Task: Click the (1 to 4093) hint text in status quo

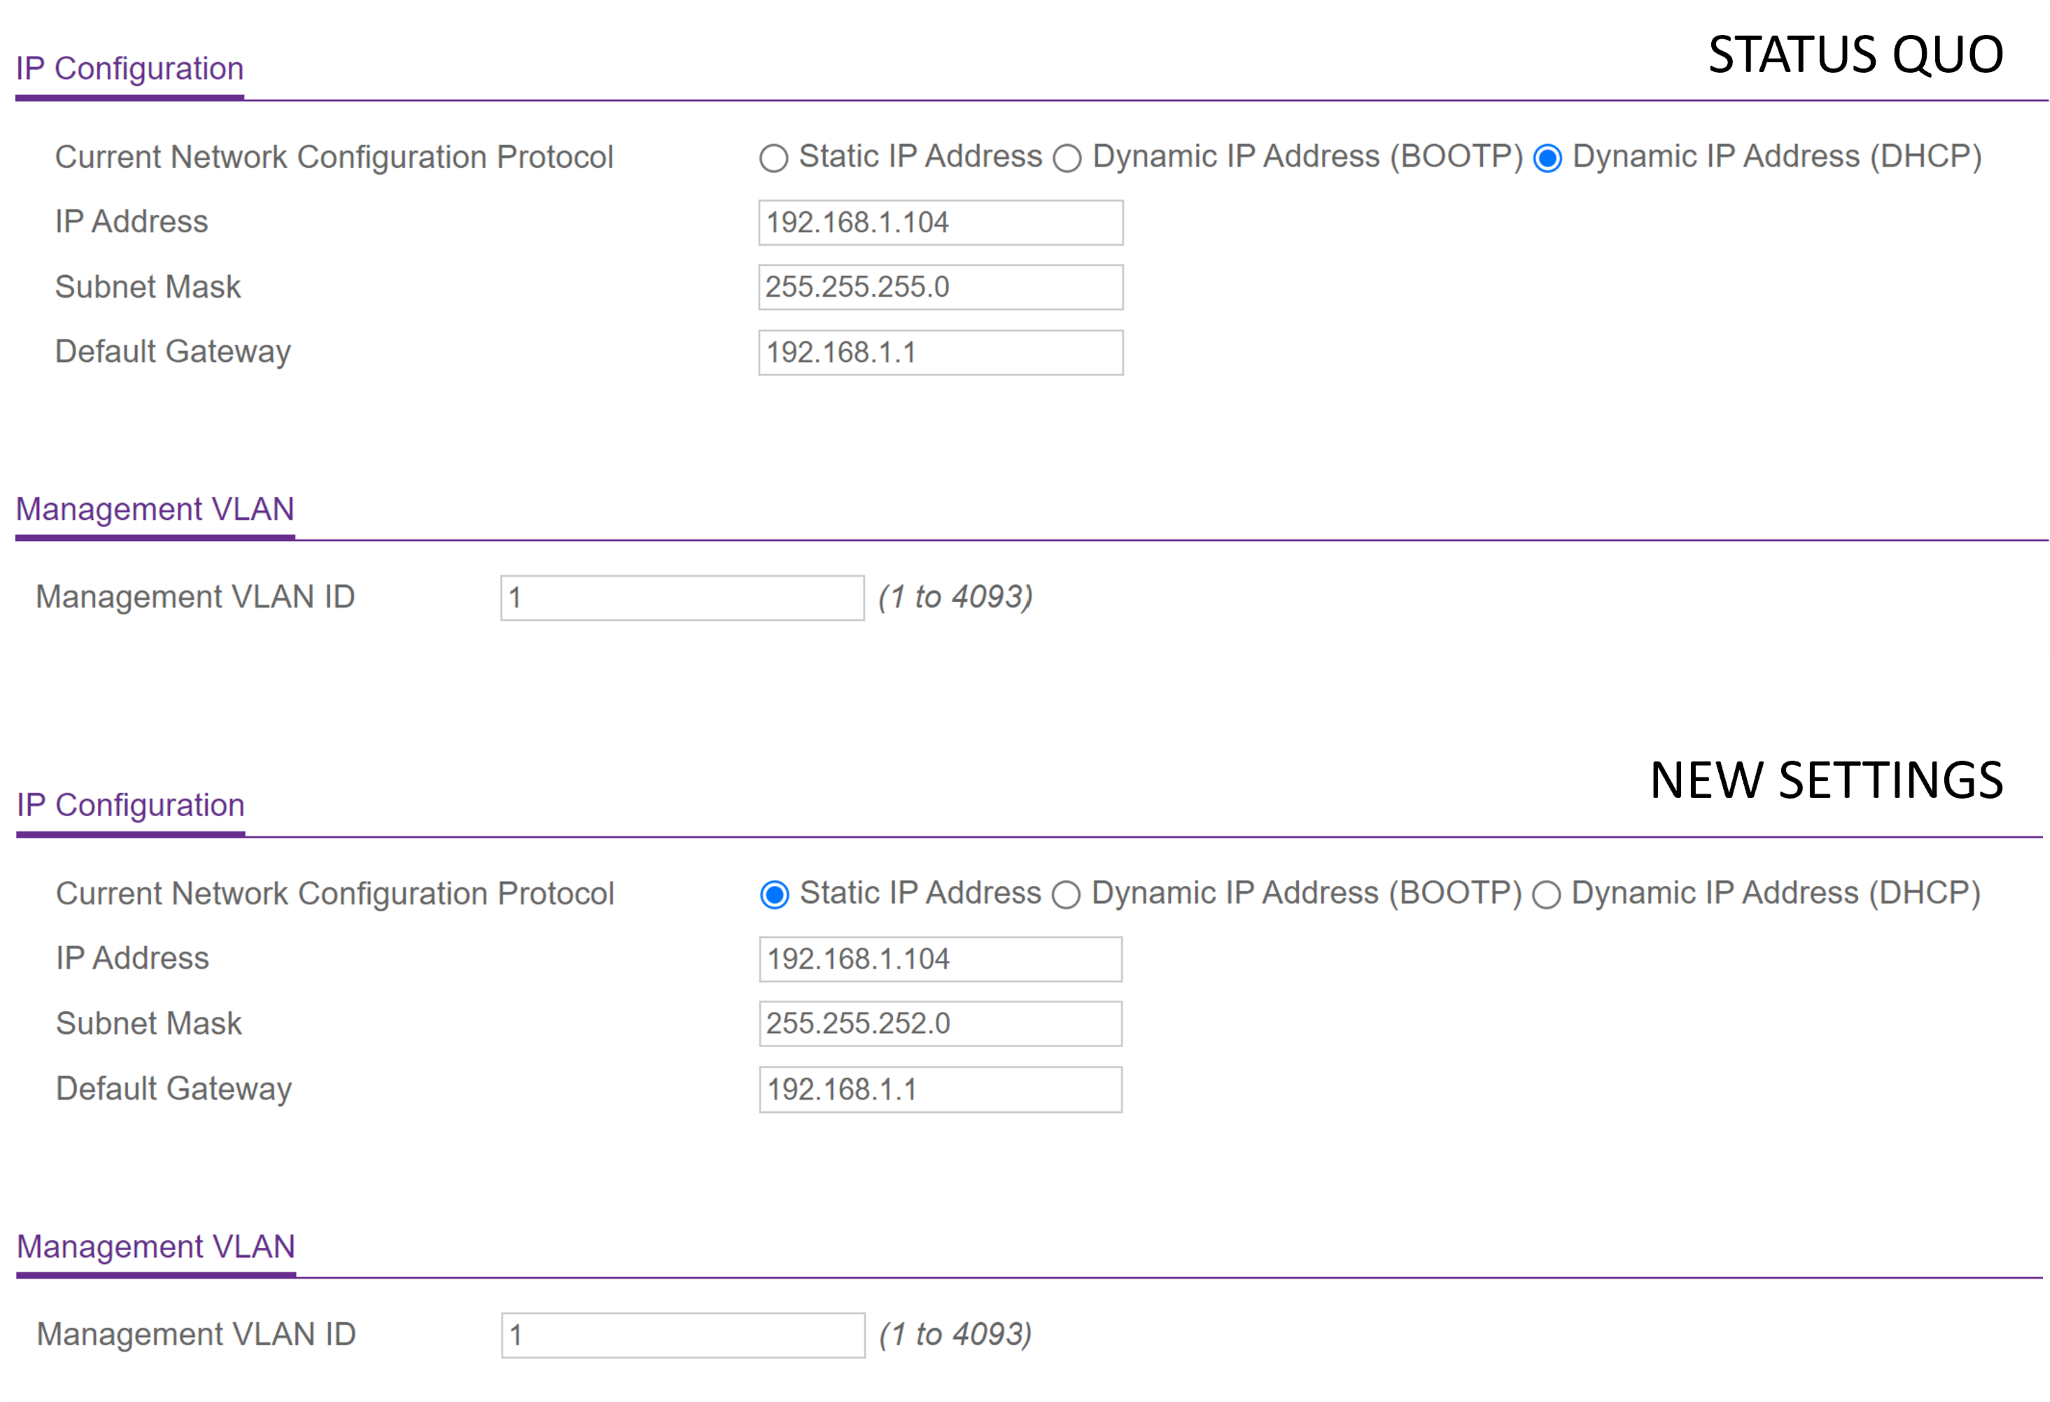Action: (x=956, y=596)
